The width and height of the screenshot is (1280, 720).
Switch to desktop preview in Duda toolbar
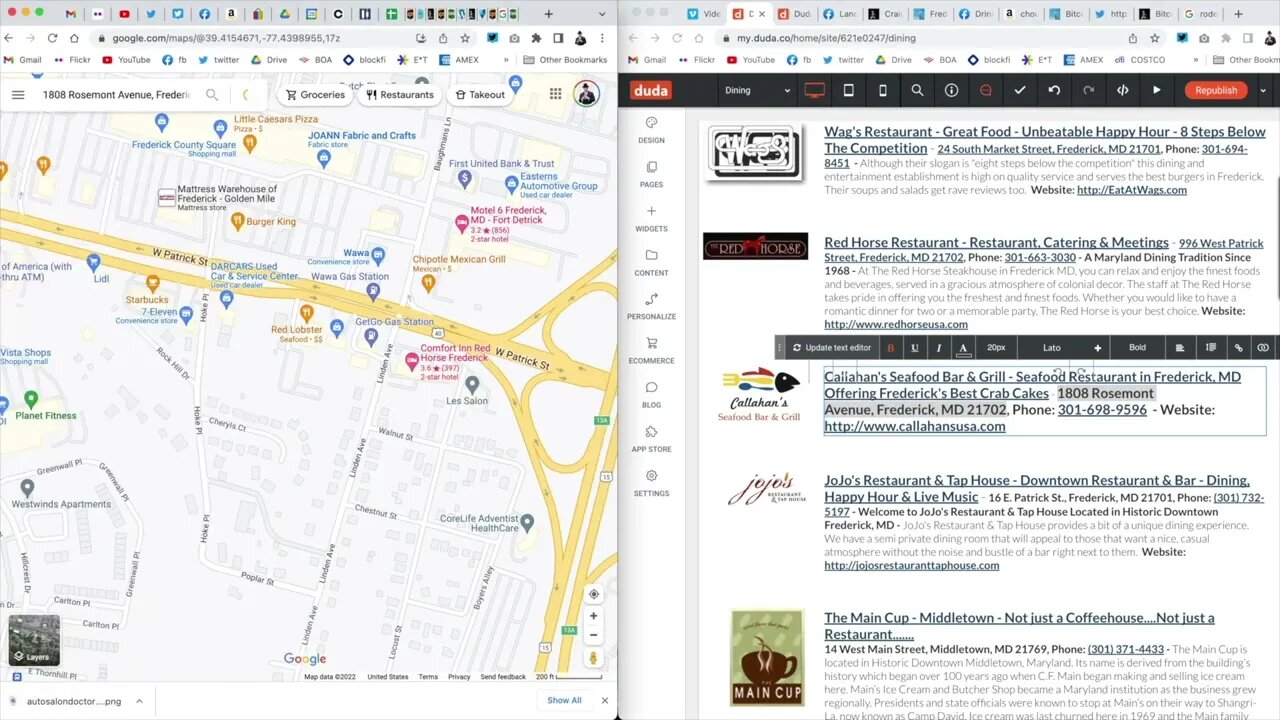tap(814, 90)
